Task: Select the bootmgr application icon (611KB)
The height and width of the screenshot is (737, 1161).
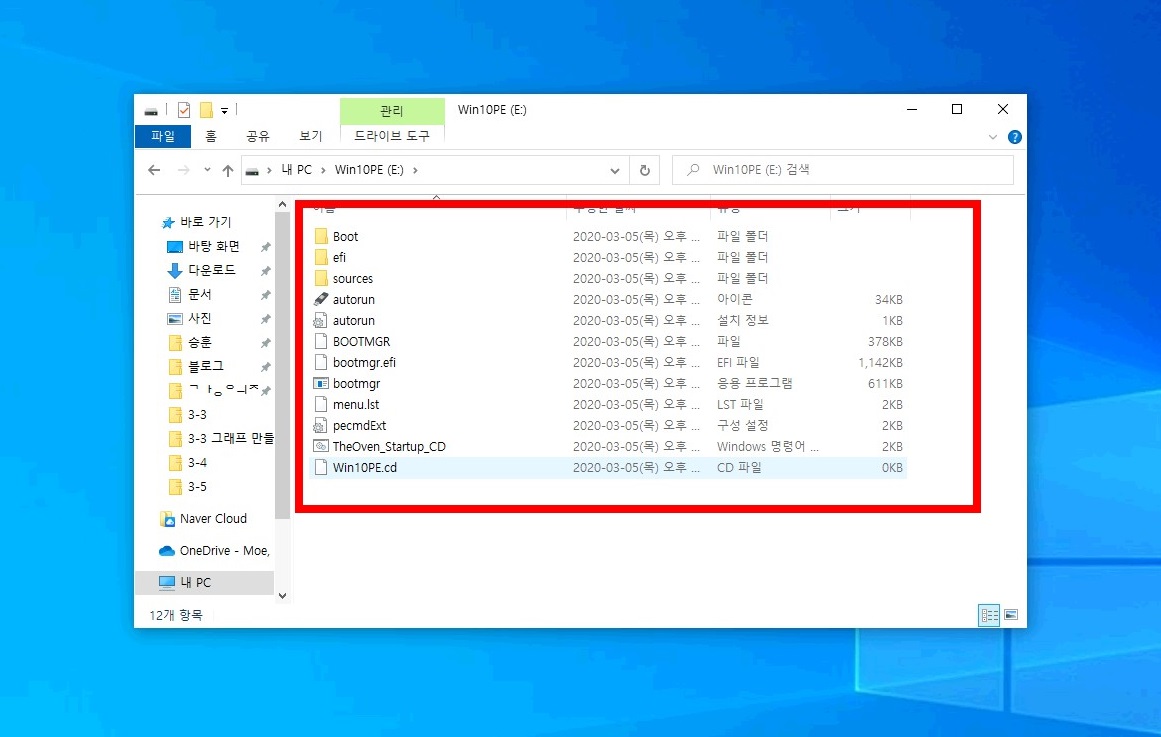Action: tap(321, 384)
